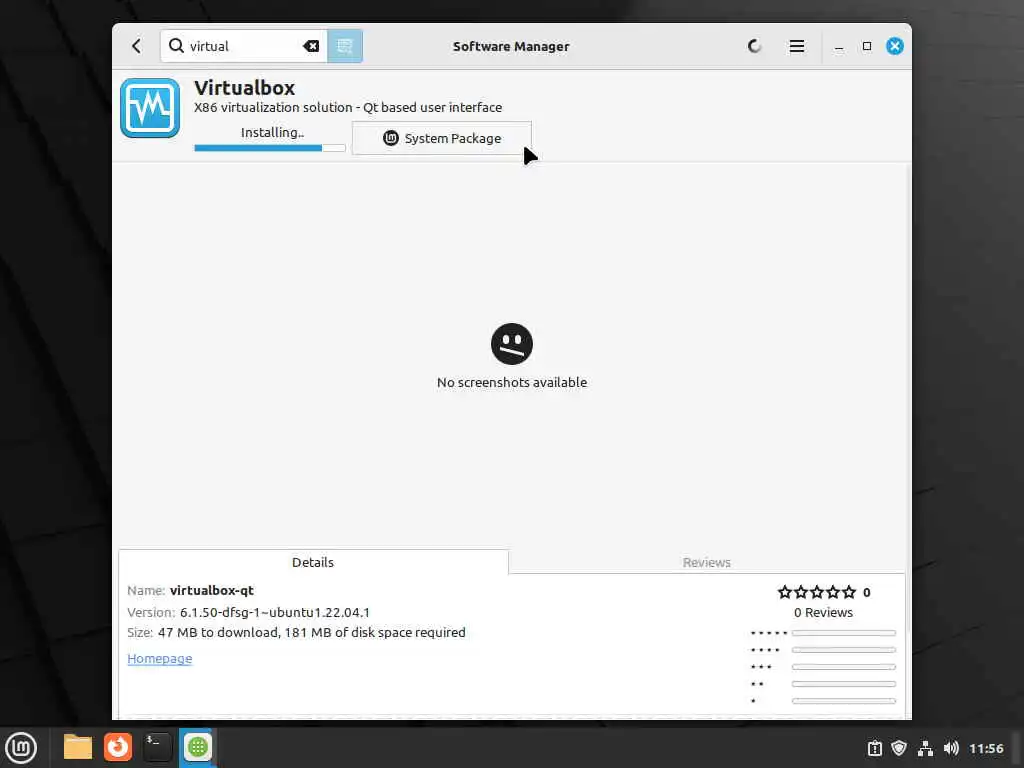Image resolution: width=1024 pixels, height=768 pixels.
Task: Maximize the Software Manager window
Action: tap(867, 46)
